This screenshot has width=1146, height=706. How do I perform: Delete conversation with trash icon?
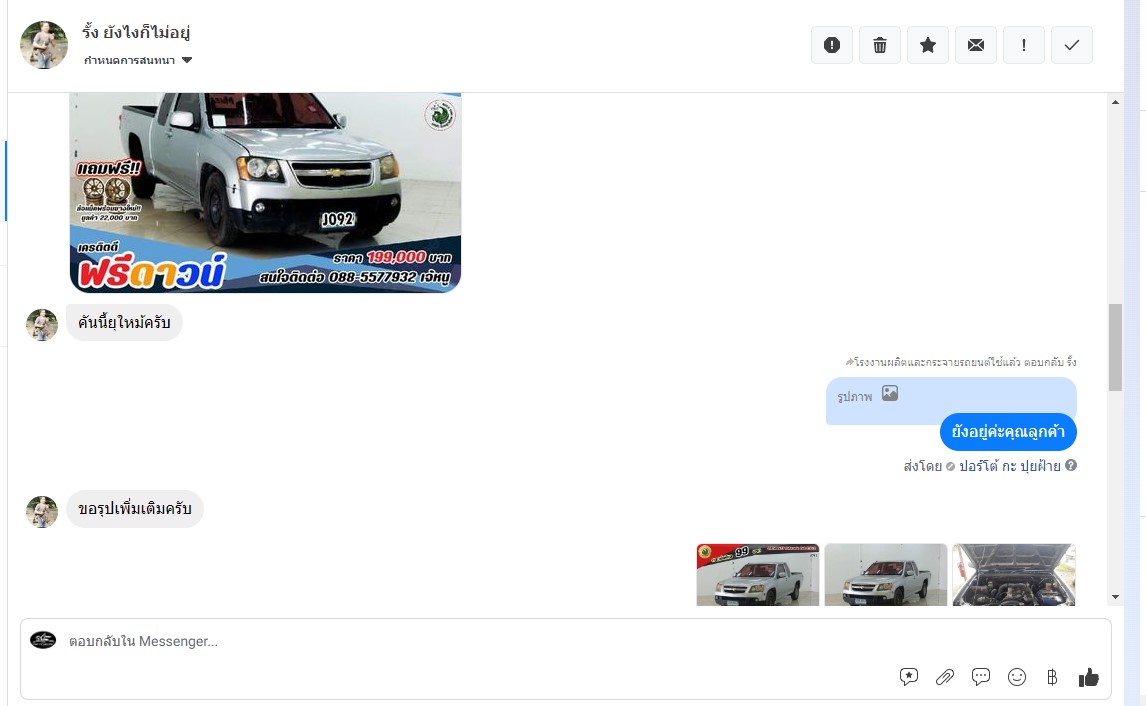[880, 45]
